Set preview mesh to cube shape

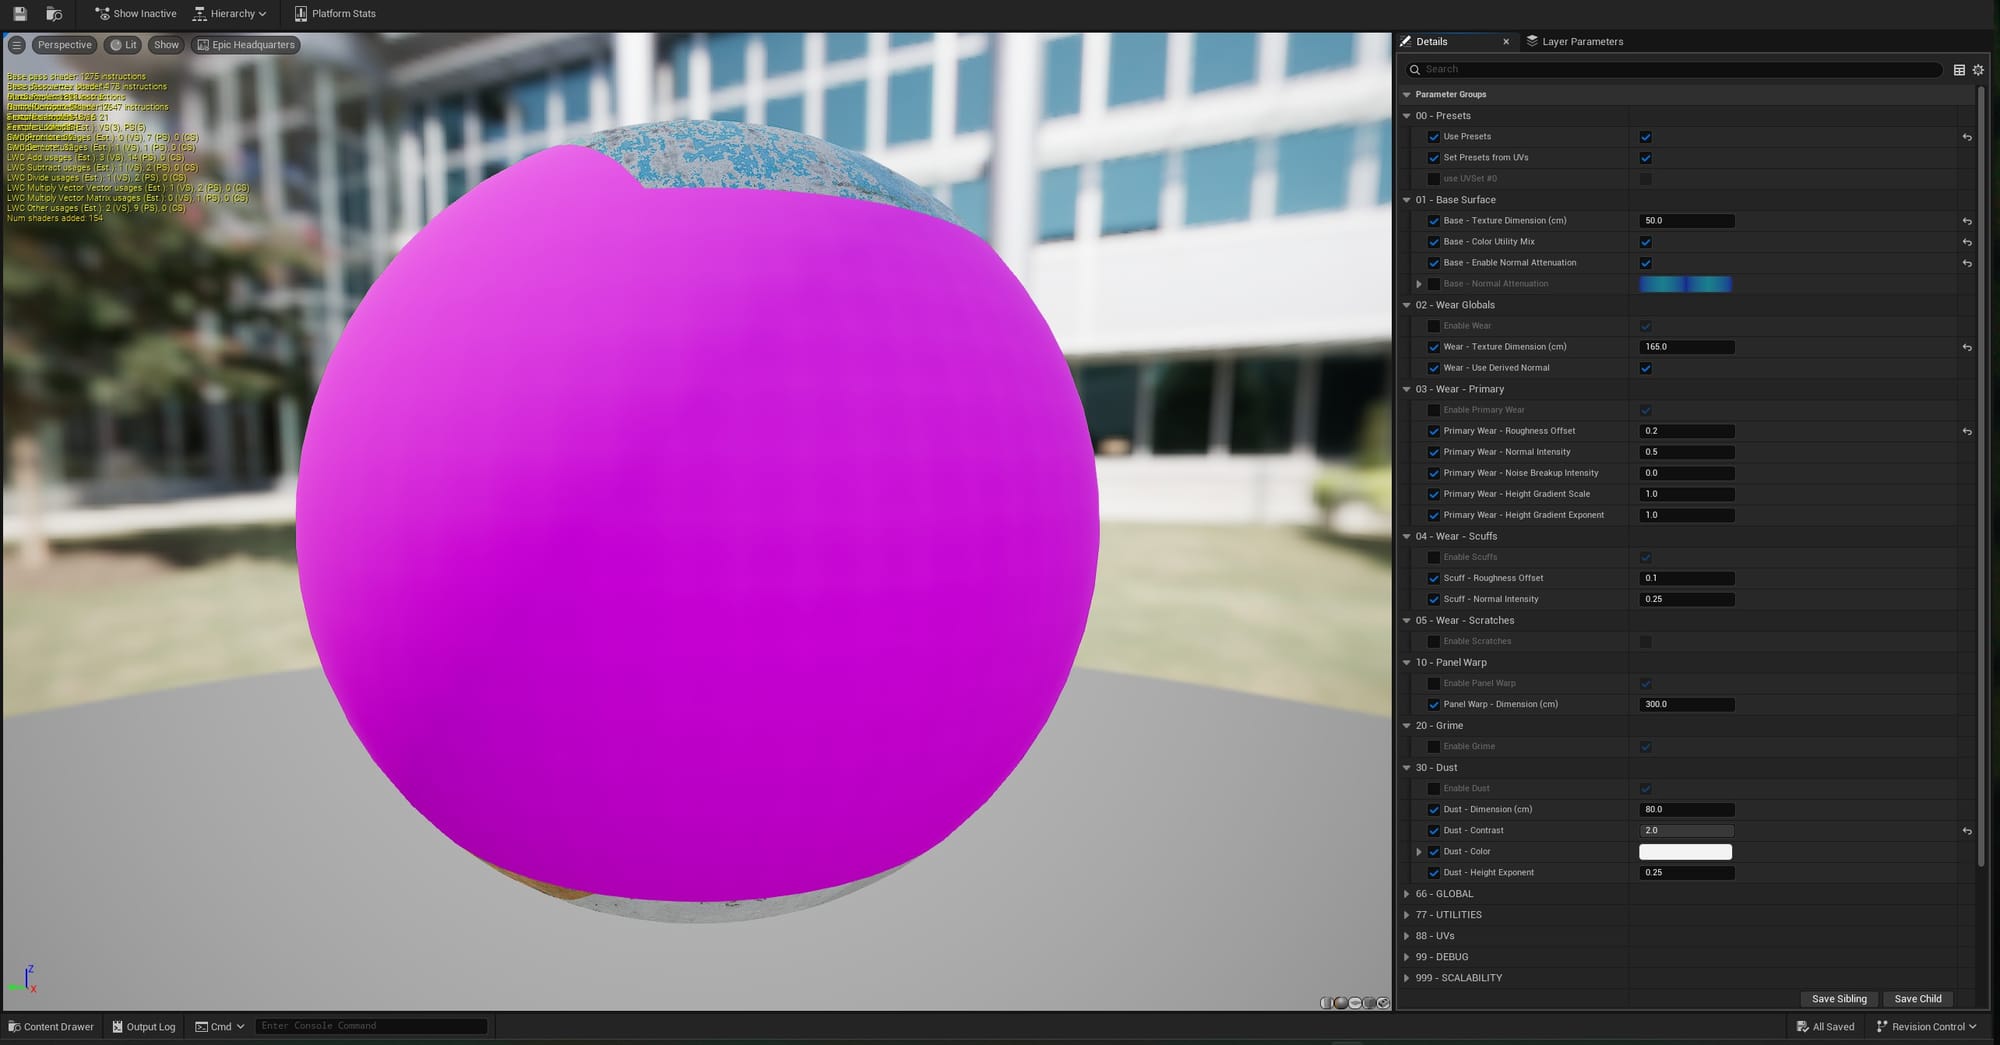point(1369,1002)
